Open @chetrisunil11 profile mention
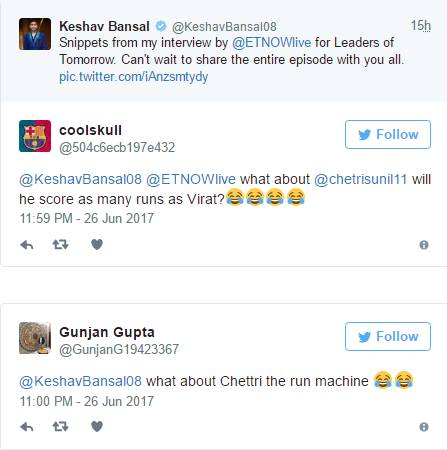The height and width of the screenshot is (450, 447). 361,179
